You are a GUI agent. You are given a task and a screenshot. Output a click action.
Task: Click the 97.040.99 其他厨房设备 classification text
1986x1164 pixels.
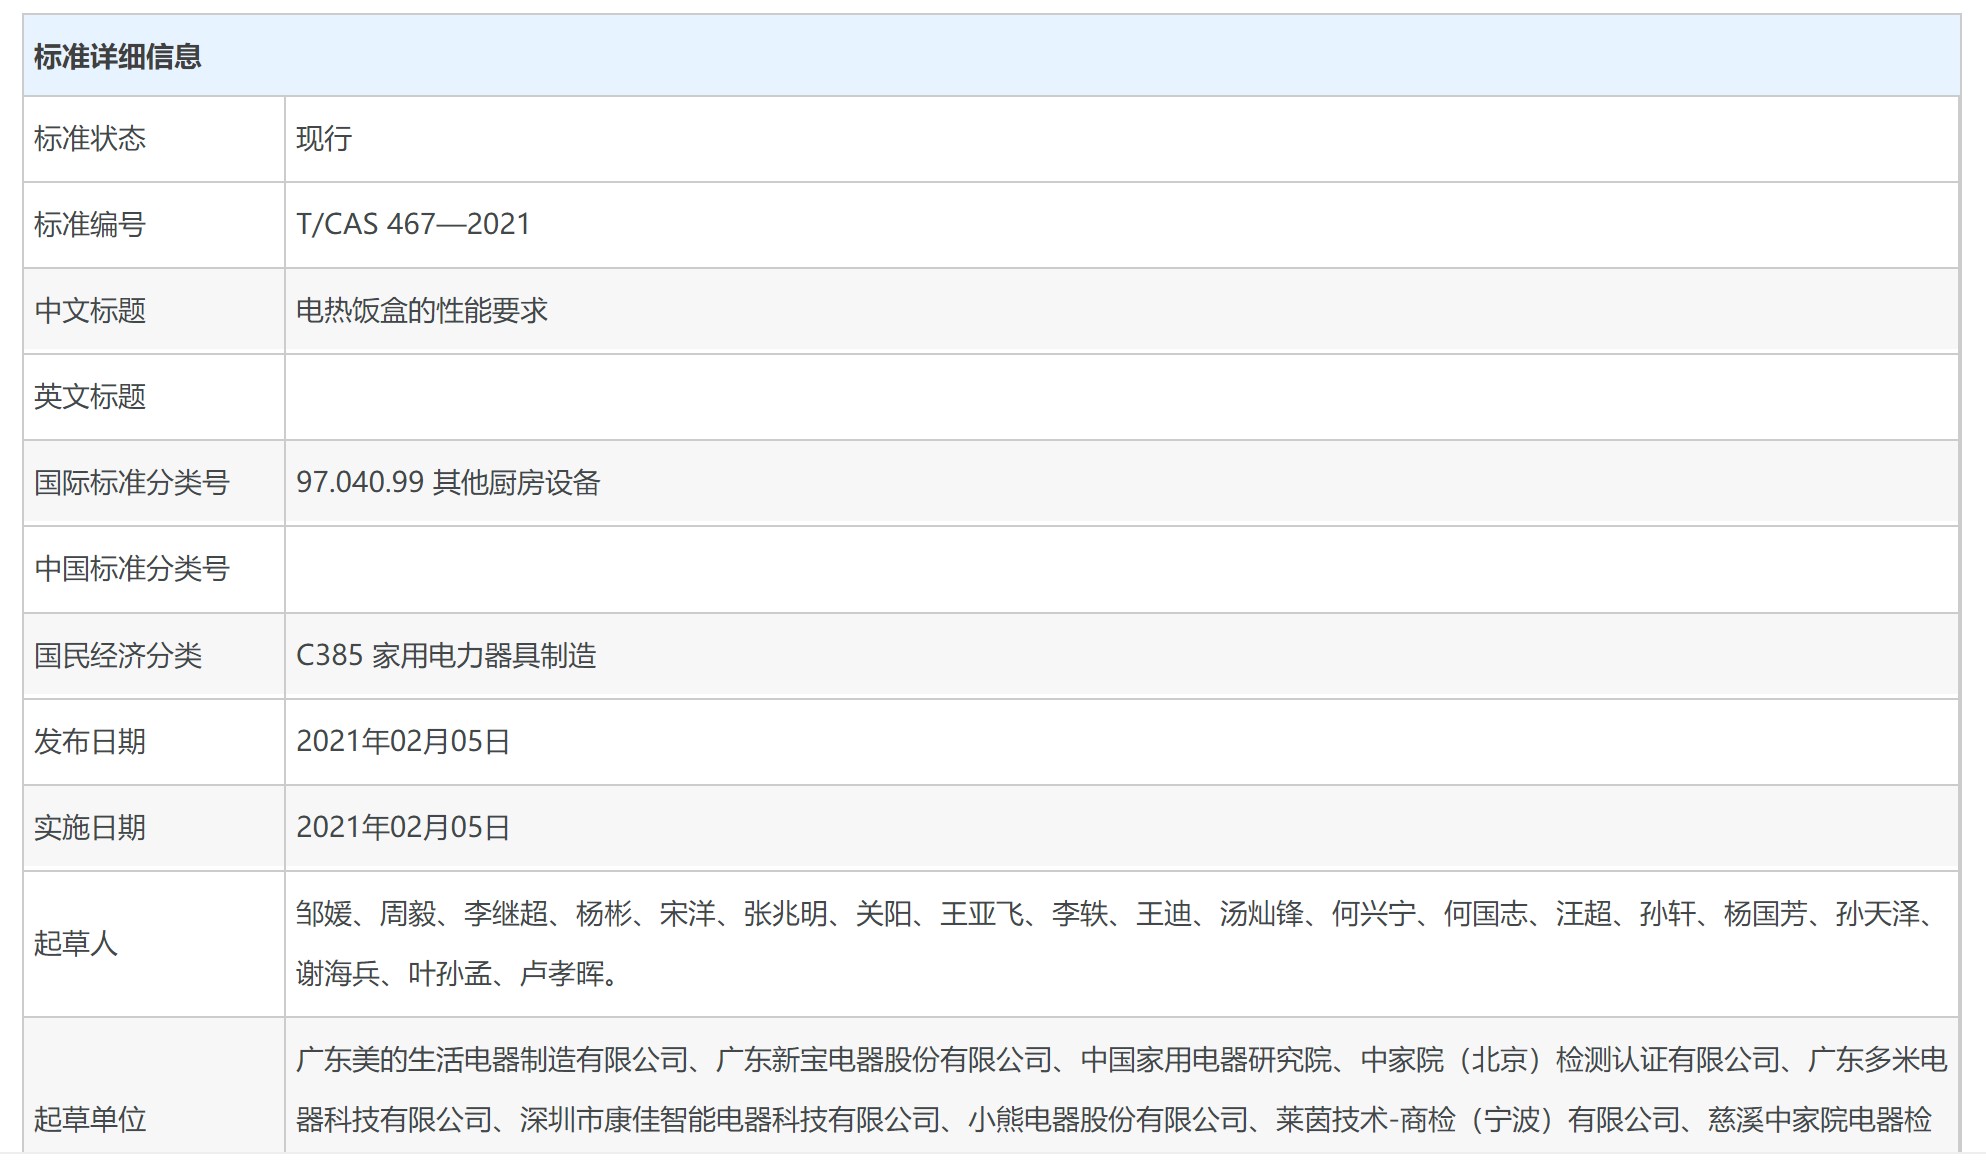448,483
